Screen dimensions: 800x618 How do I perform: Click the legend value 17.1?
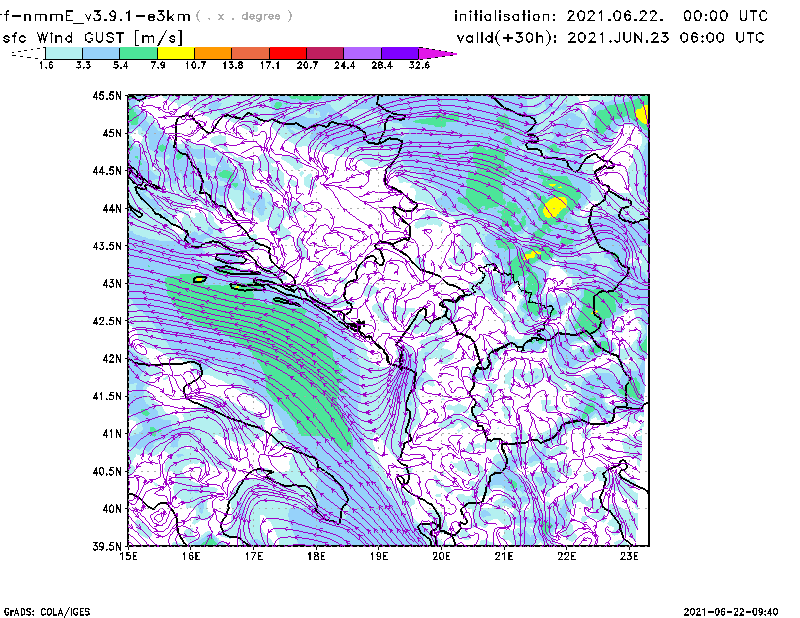tap(270, 65)
